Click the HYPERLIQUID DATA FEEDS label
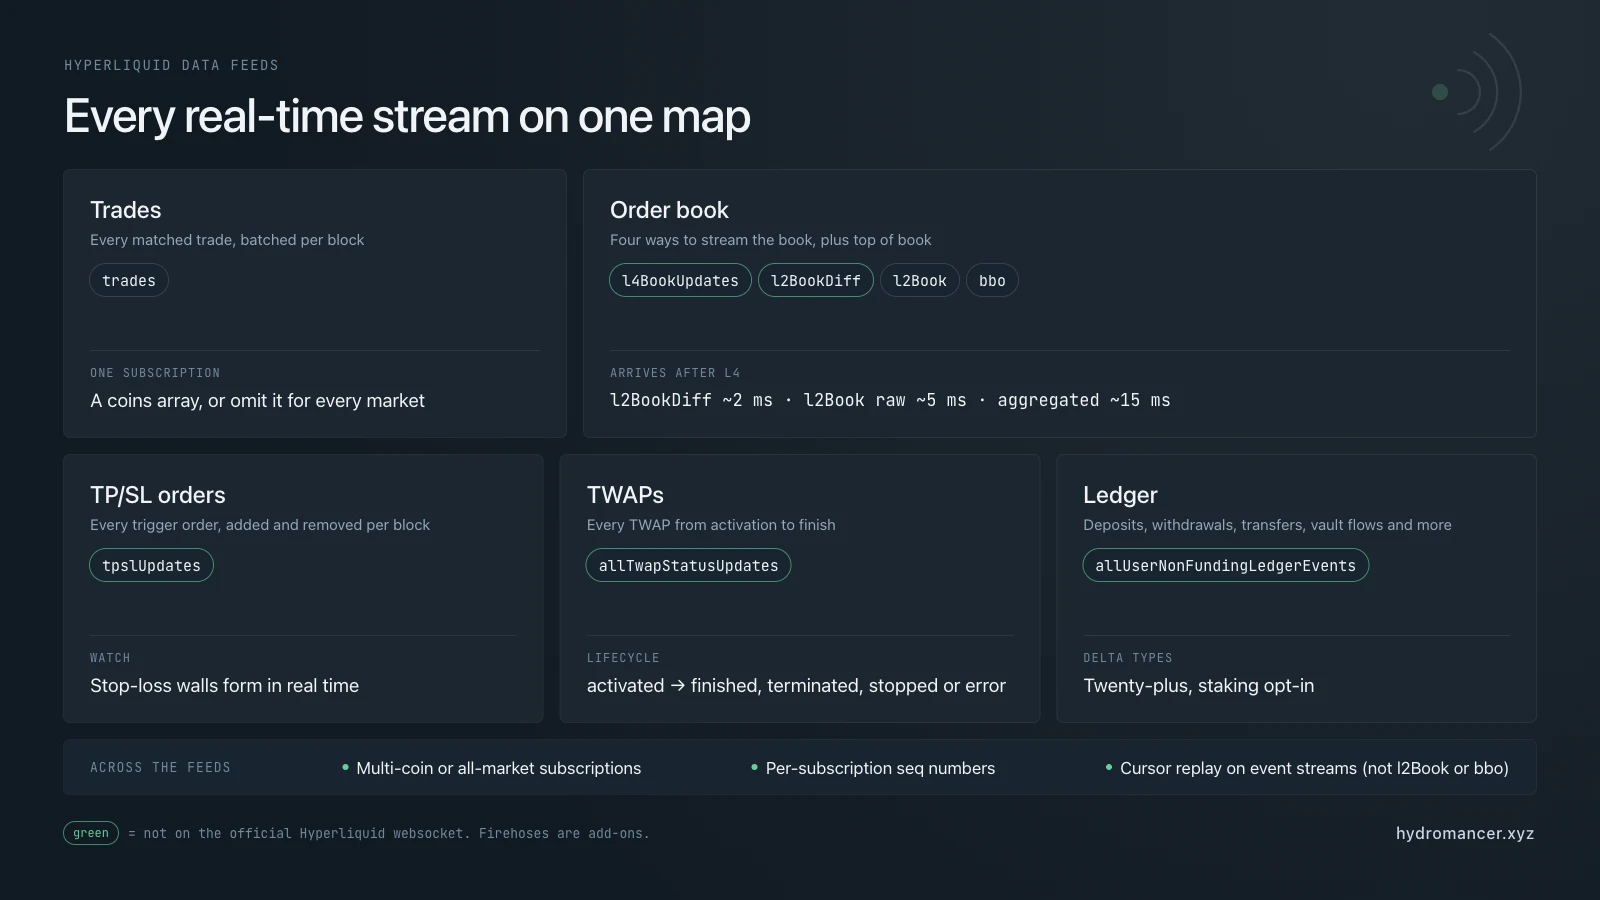This screenshot has width=1600, height=900. click(172, 65)
